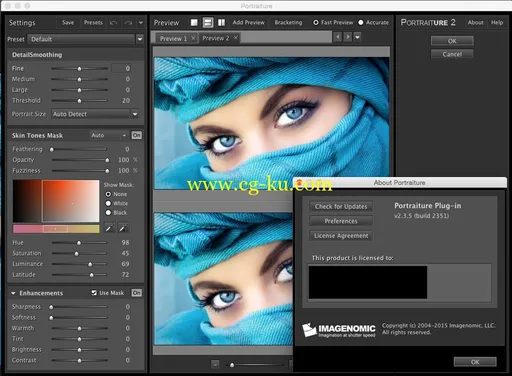Click the skin tone color picker square

tap(56, 201)
